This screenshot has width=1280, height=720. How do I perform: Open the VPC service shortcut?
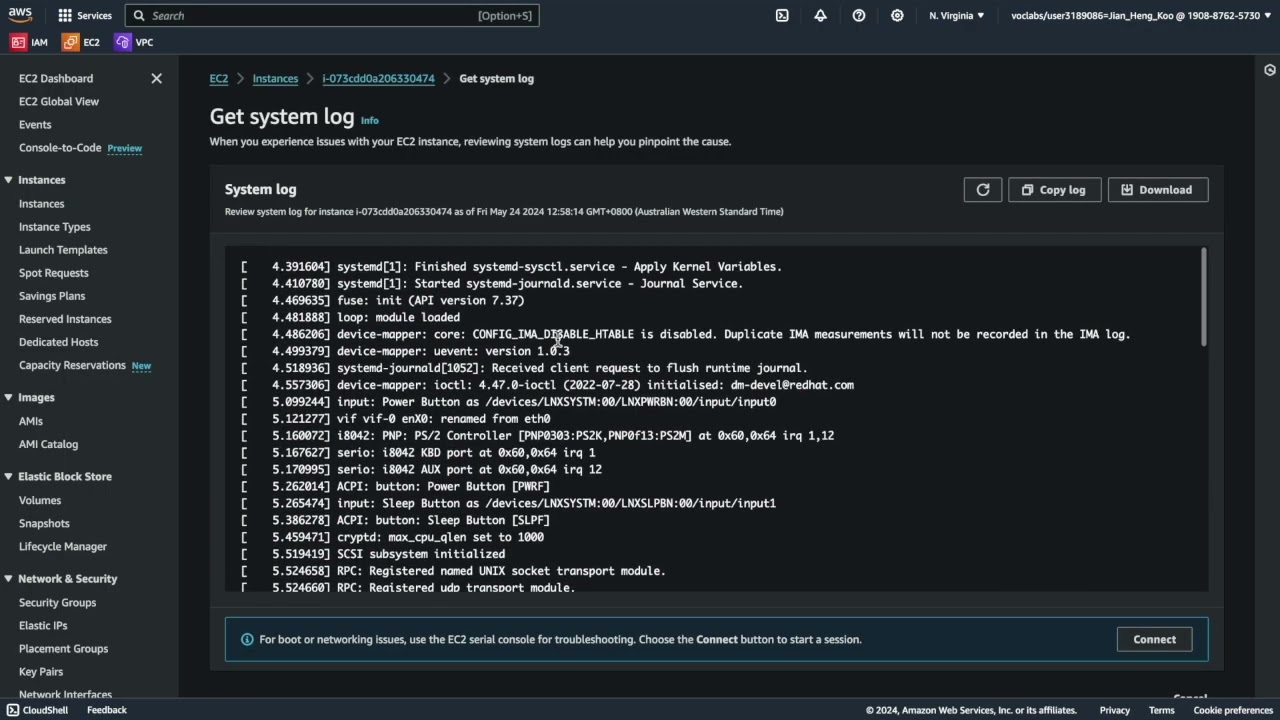pyautogui.click(x=134, y=42)
